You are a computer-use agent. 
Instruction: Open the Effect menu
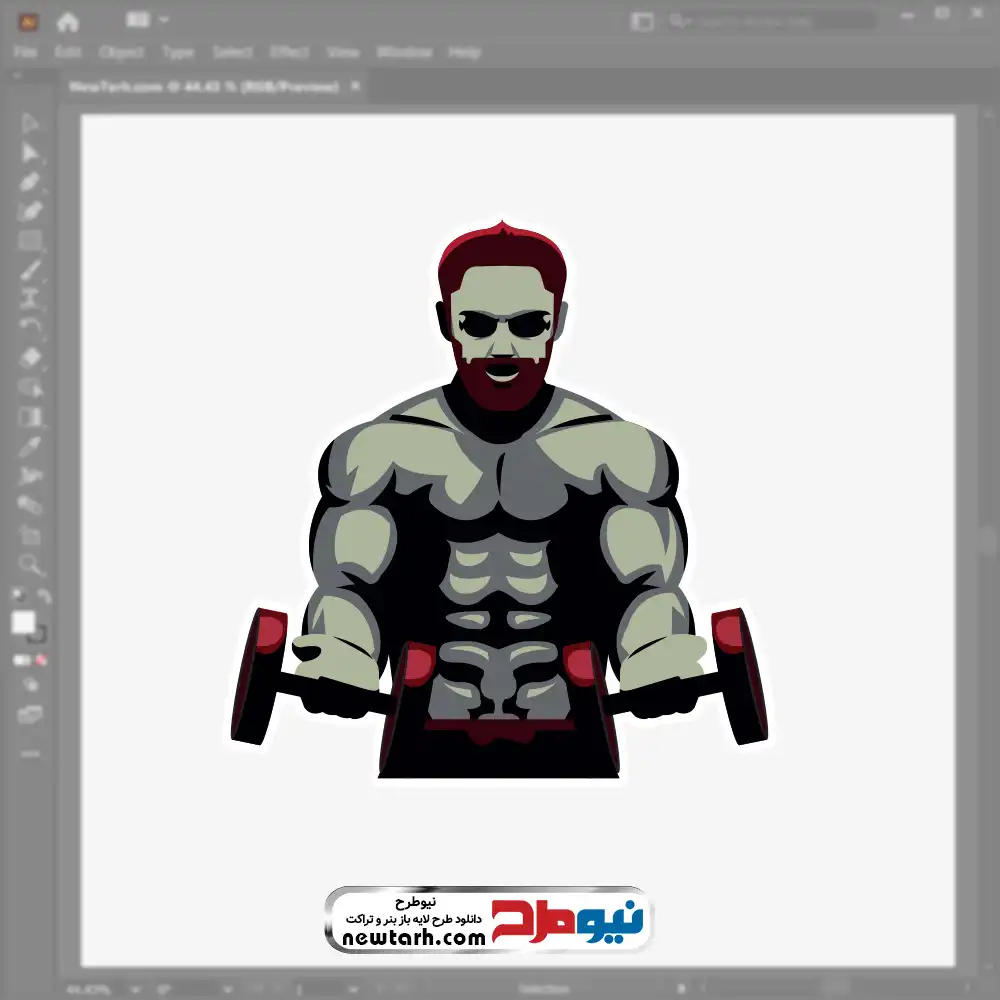(289, 52)
